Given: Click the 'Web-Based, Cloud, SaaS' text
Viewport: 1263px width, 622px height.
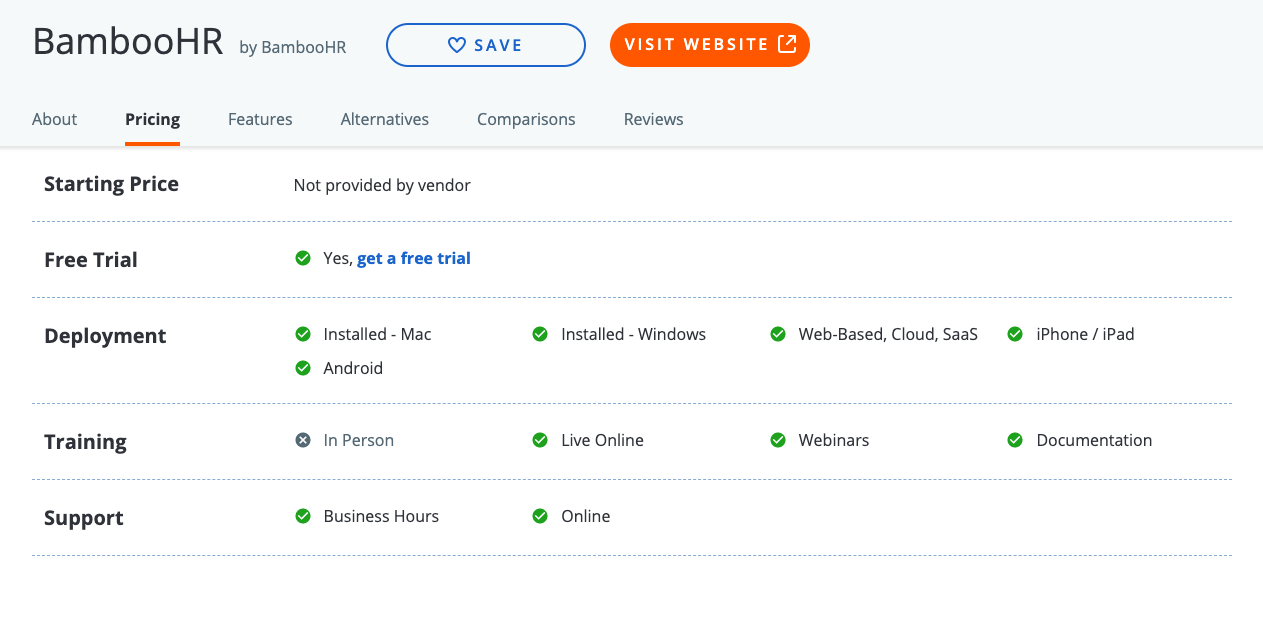Looking at the screenshot, I should (x=888, y=334).
